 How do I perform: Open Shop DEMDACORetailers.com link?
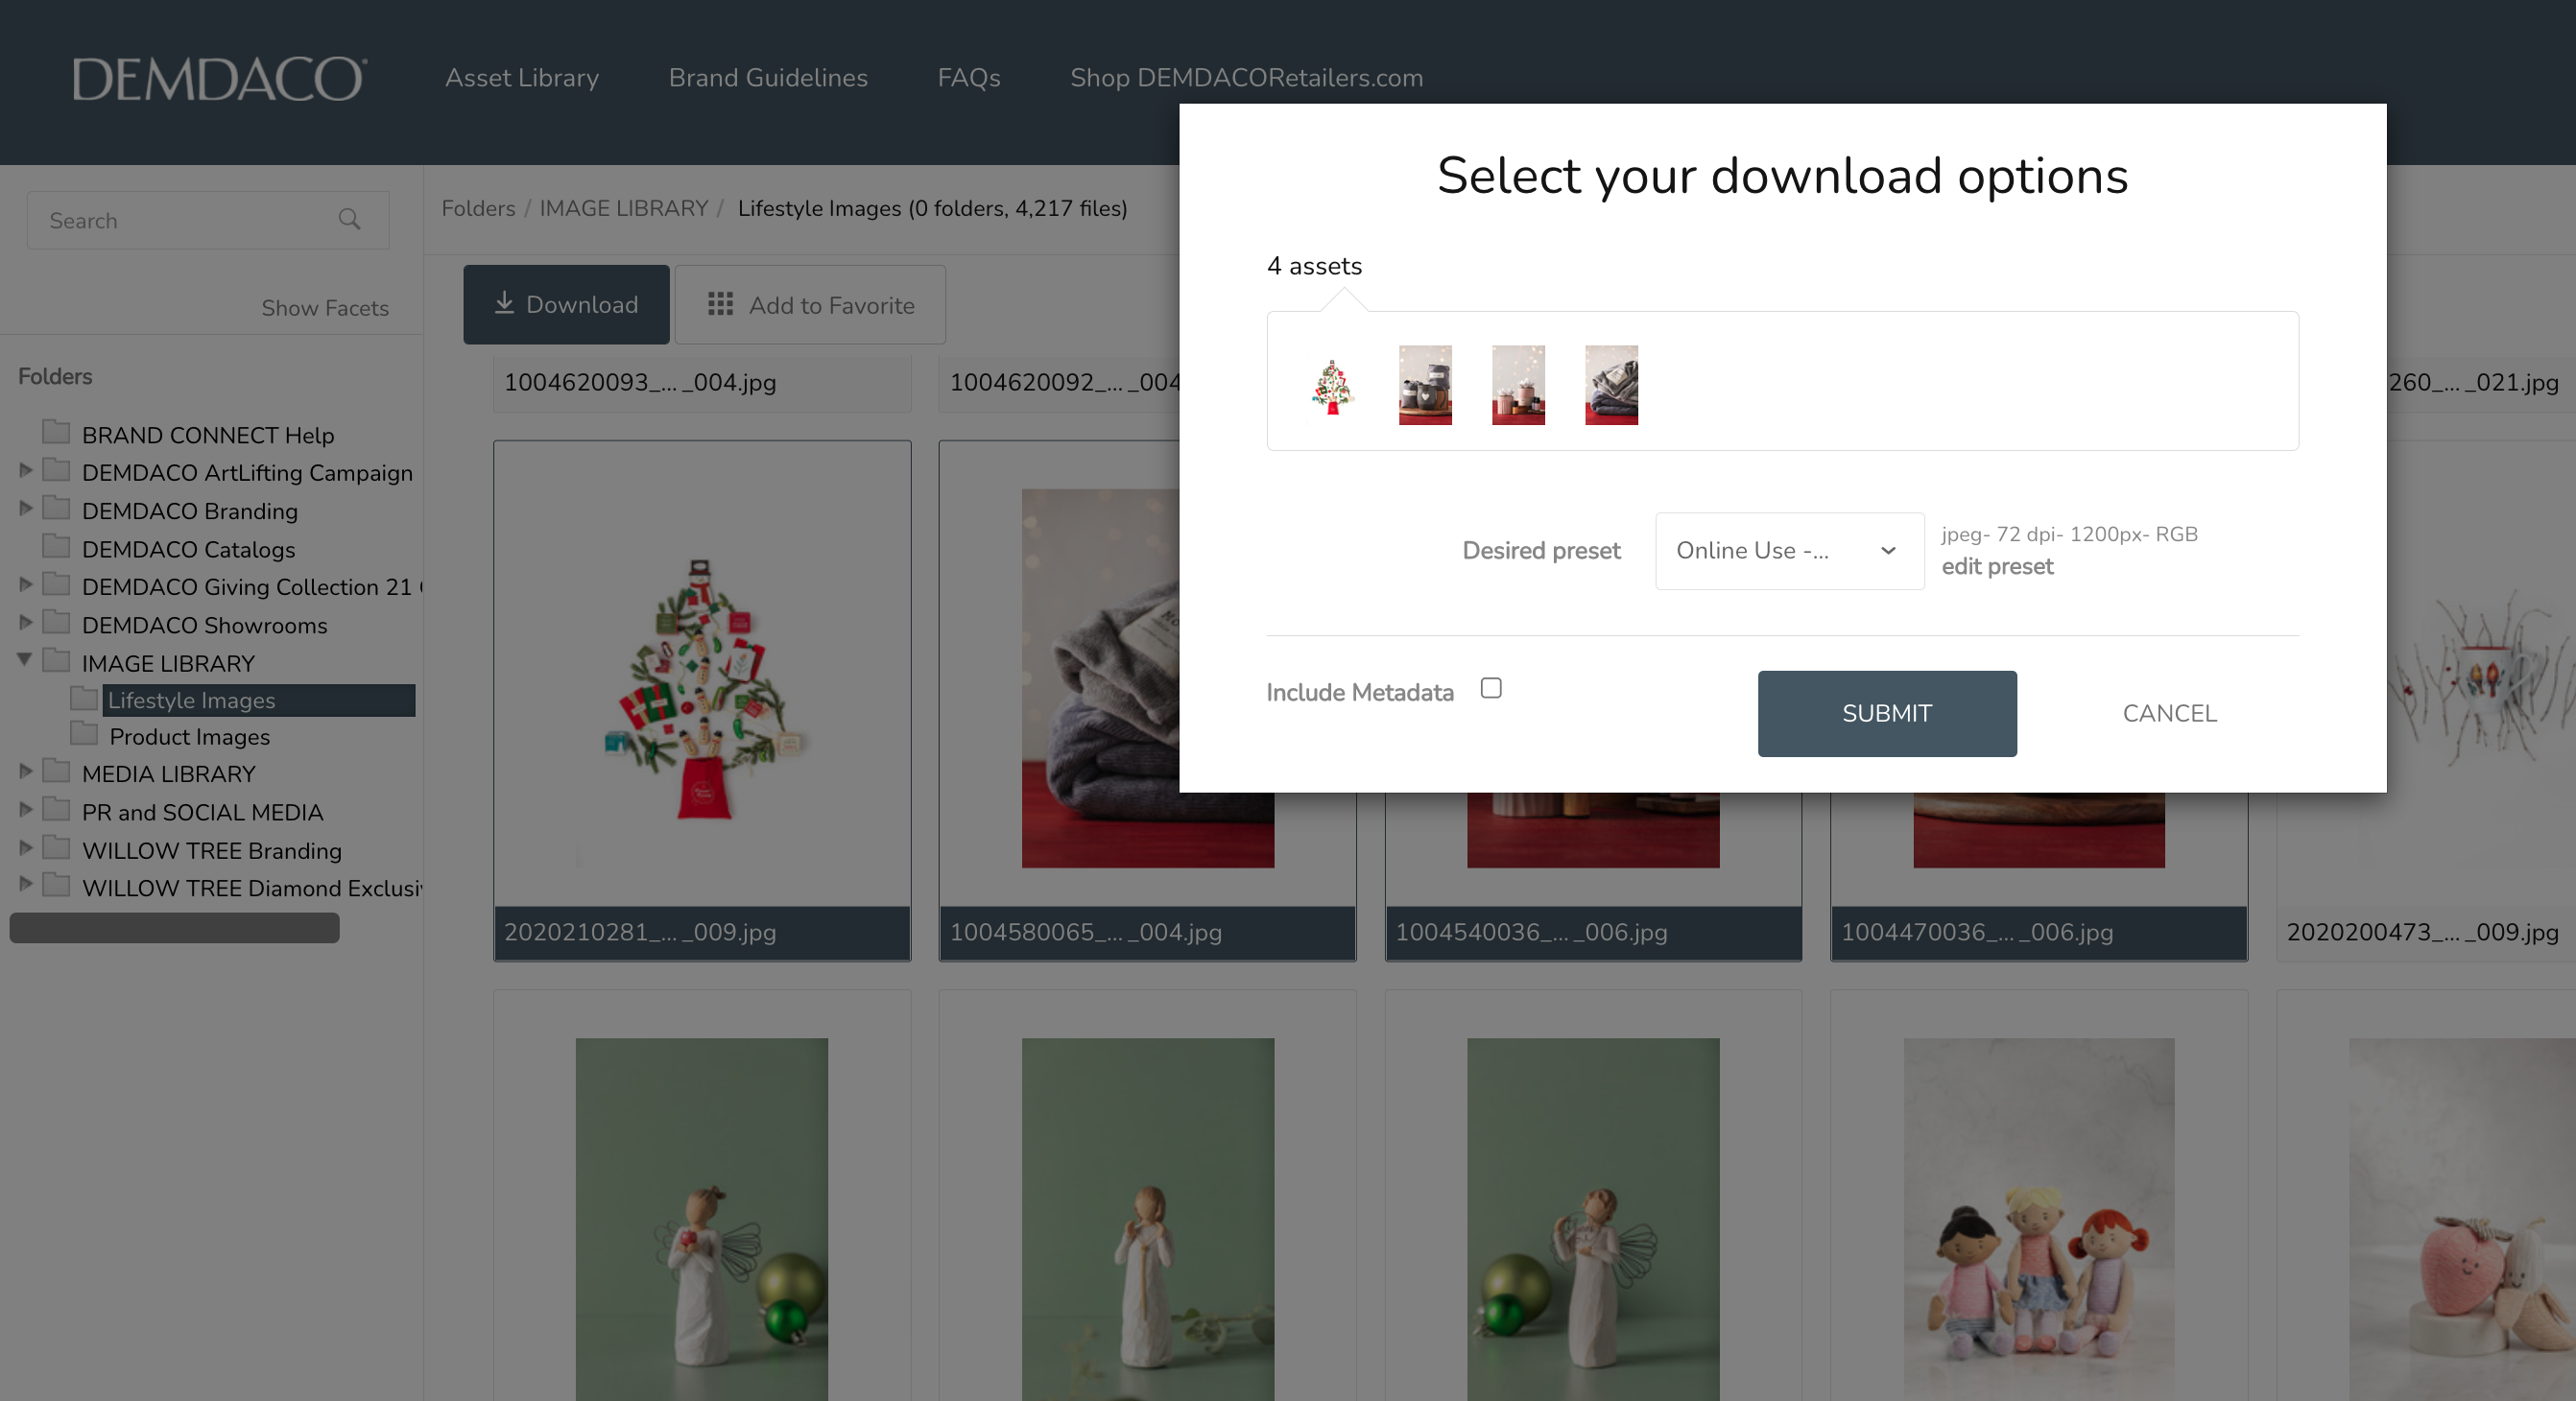tap(1246, 78)
